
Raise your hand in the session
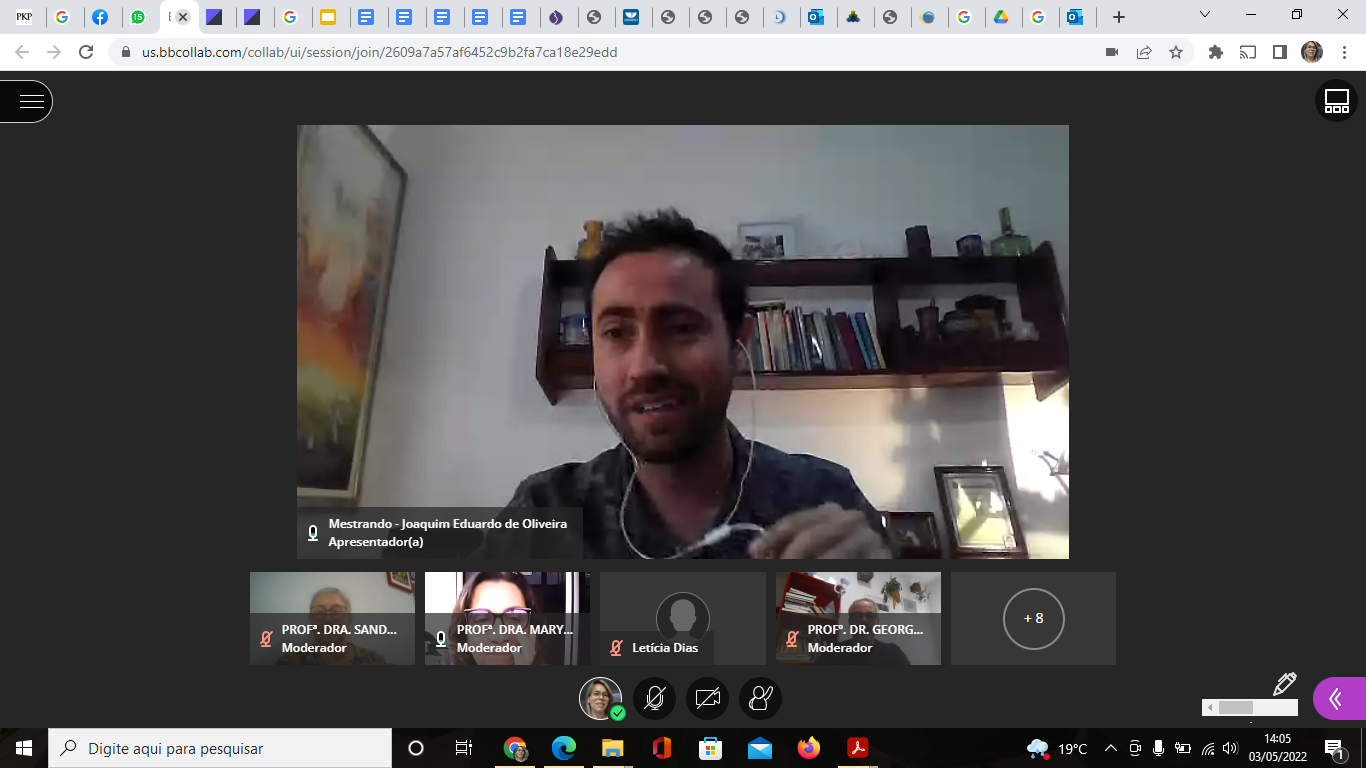click(760, 698)
